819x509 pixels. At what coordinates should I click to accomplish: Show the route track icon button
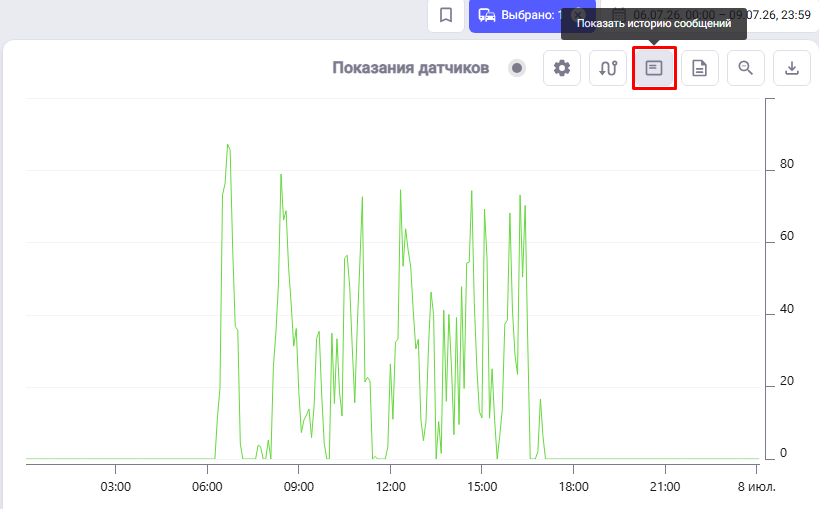[x=608, y=68]
